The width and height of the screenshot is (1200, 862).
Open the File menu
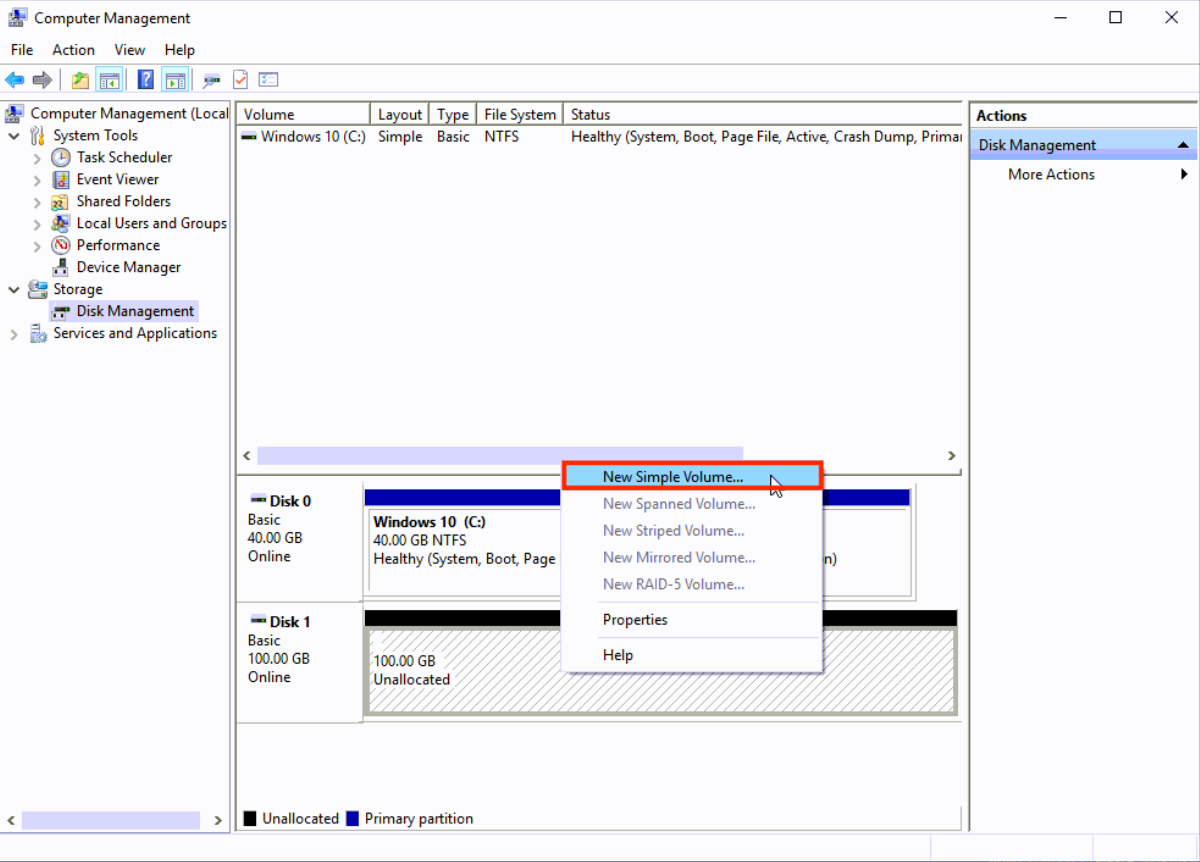22,50
